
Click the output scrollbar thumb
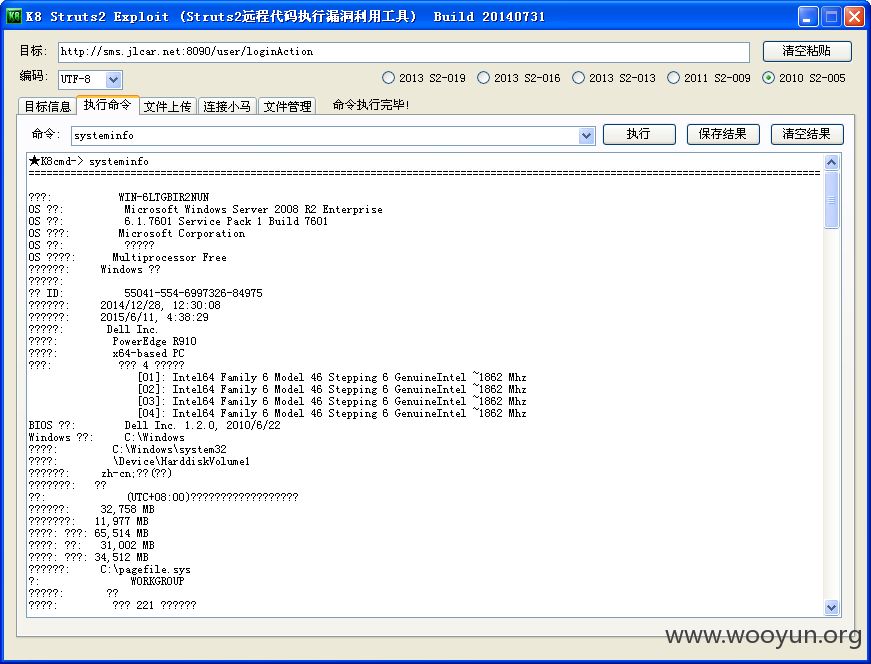pos(832,200)
